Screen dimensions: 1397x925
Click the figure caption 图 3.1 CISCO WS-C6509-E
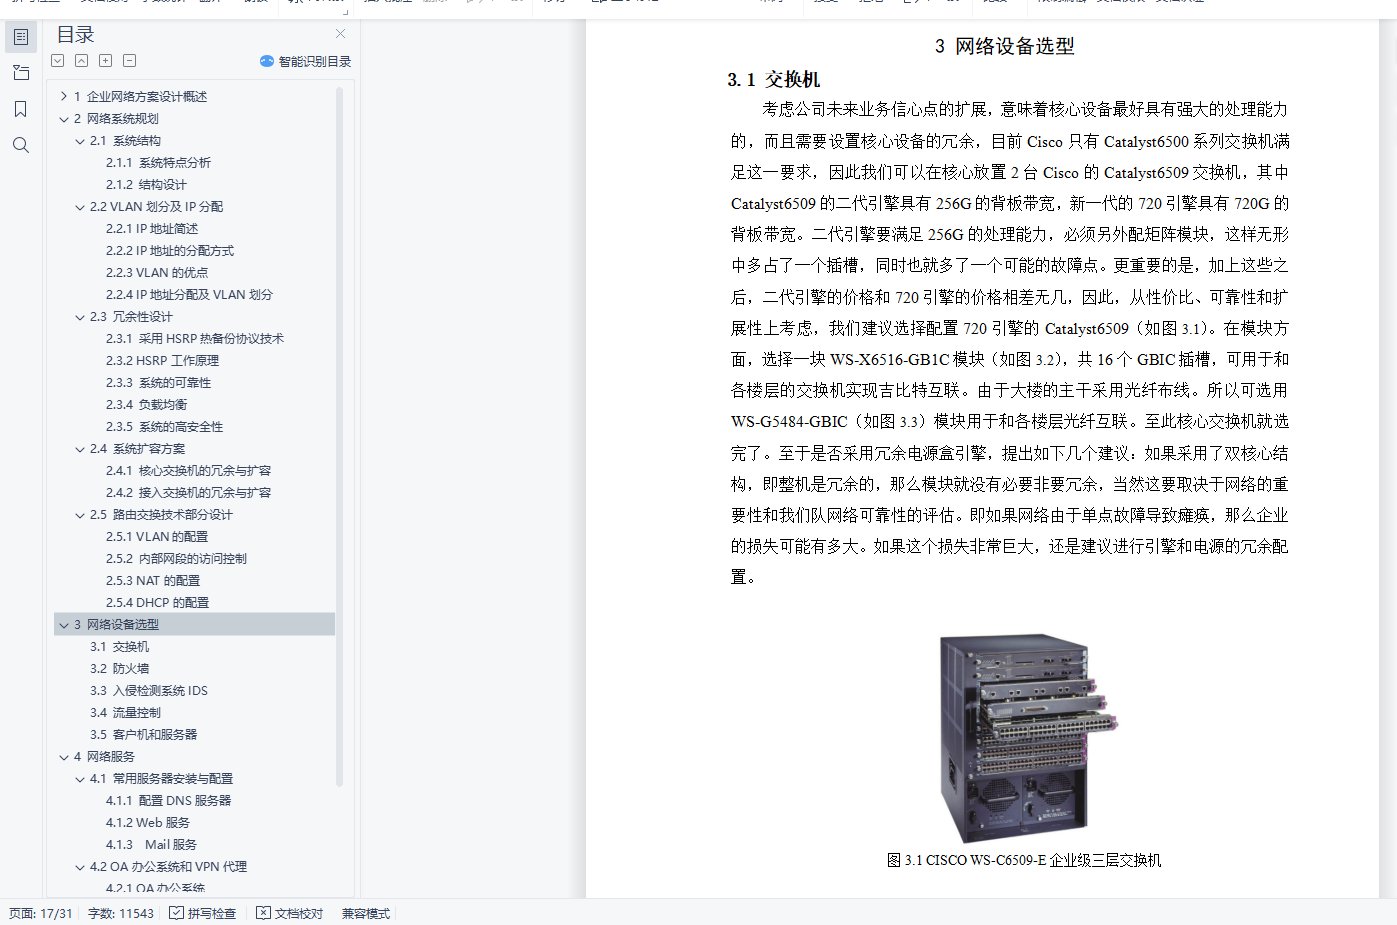click(1024, 860)
